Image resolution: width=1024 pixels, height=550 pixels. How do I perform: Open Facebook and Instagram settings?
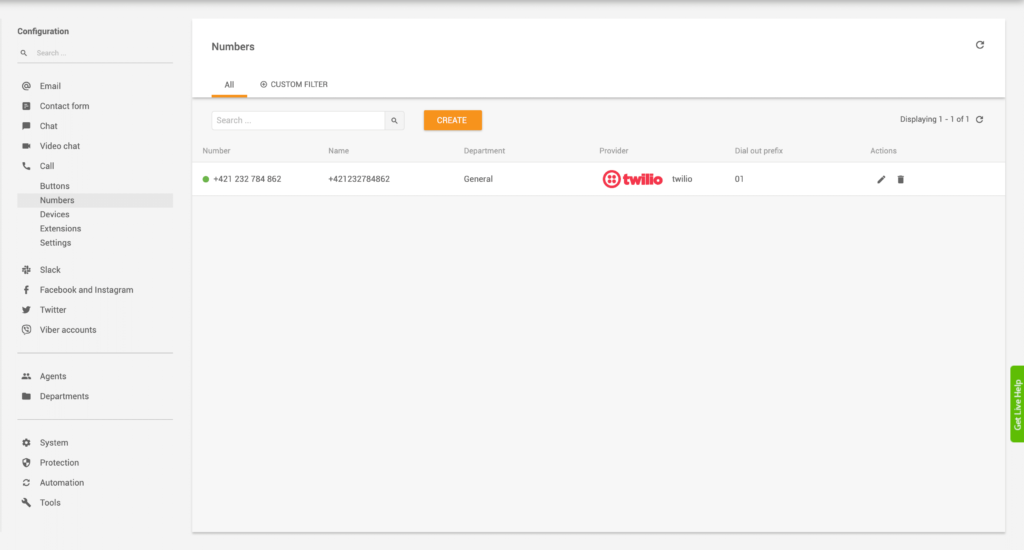point(86,290)
